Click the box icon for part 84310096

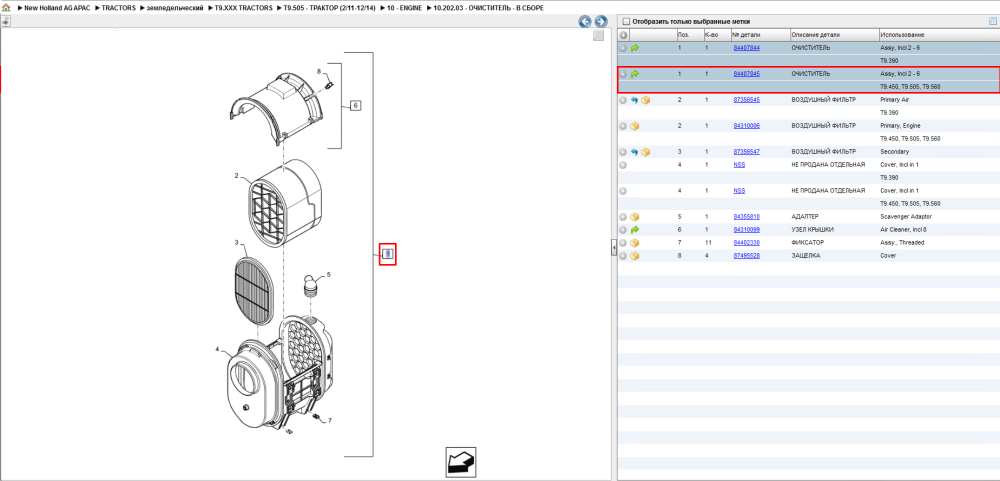click(635, 126)
